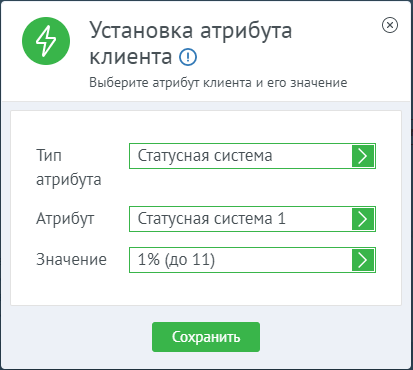Close the dialog with the circled X icon

390,25
